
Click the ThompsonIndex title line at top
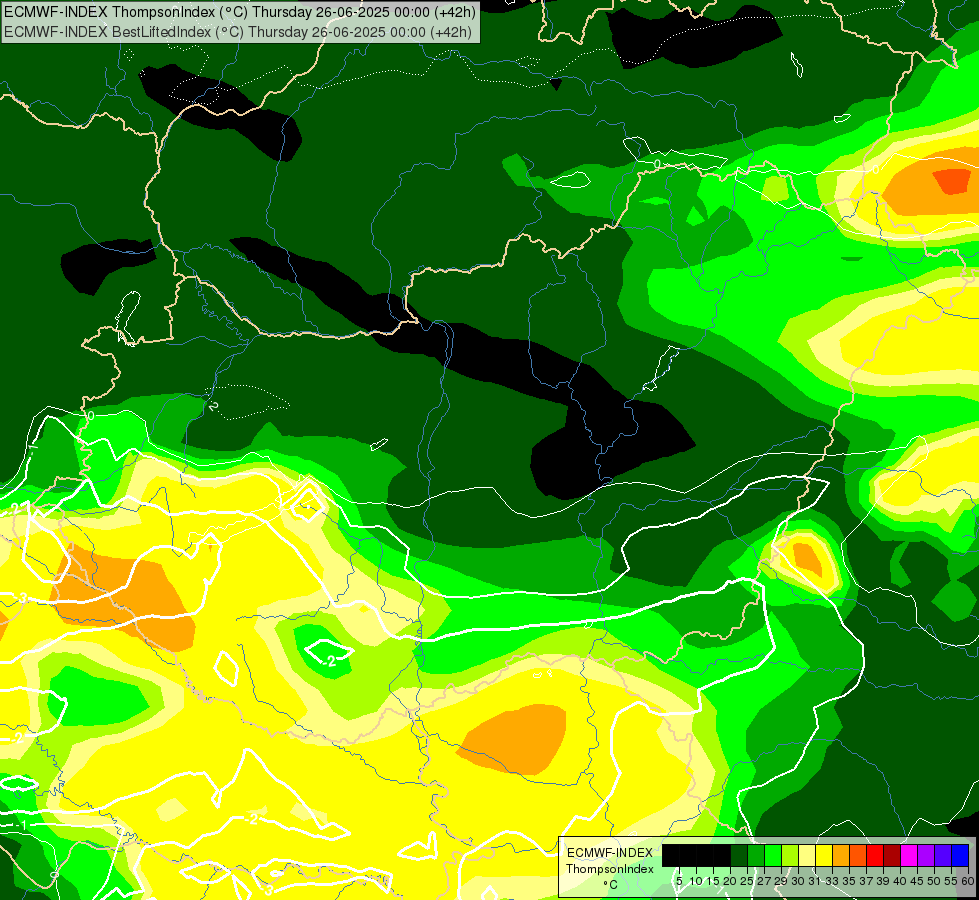(x=240, y=12)
